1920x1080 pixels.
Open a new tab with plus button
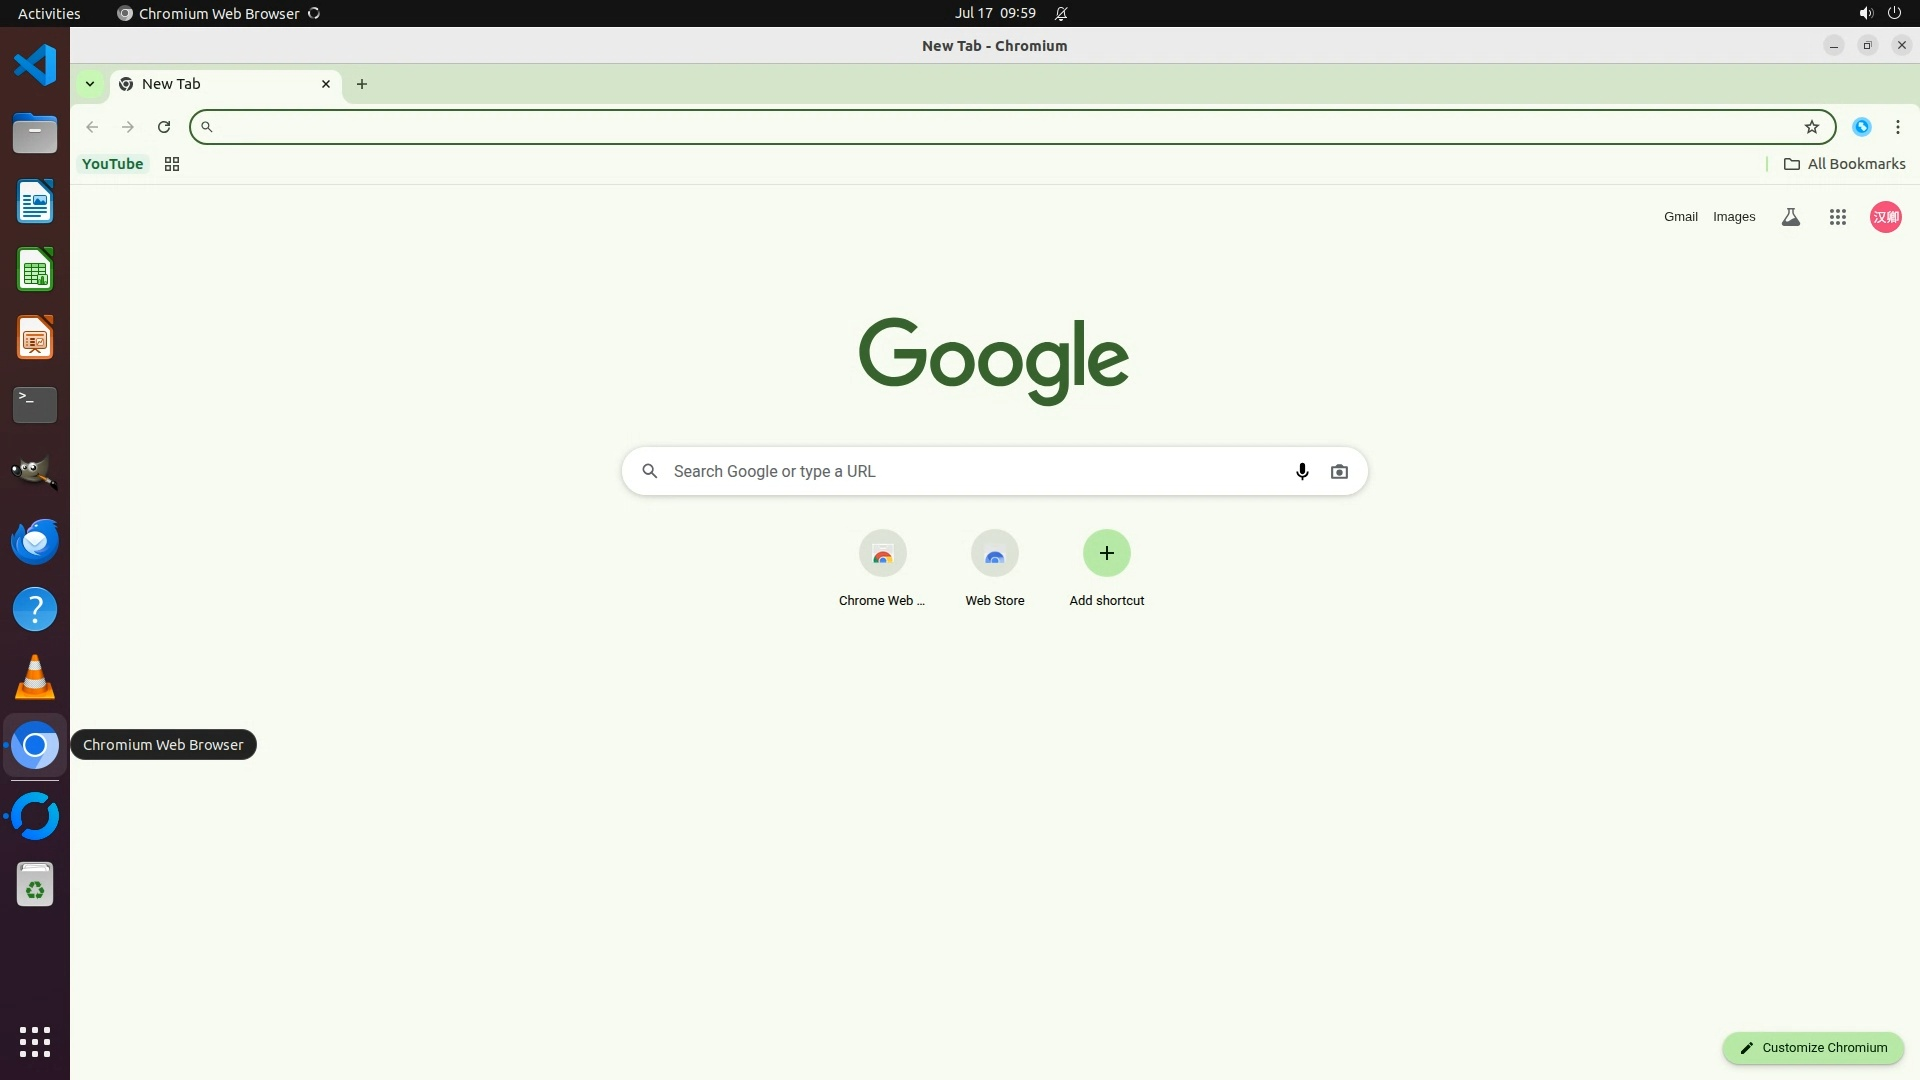pyautogui.click(x=362, y=84)
